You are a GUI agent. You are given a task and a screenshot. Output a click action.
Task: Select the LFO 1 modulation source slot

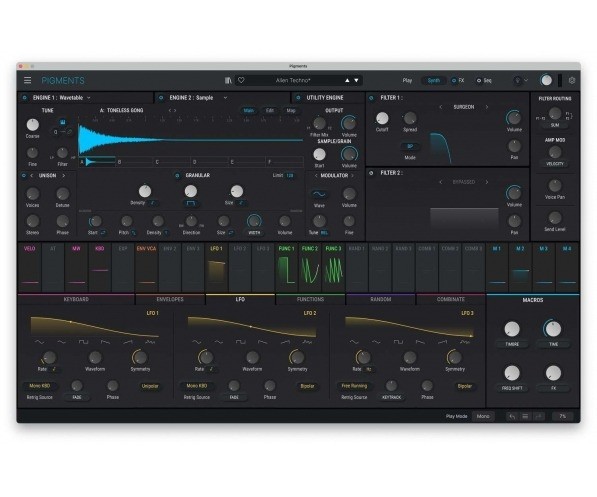click(216, 267)
